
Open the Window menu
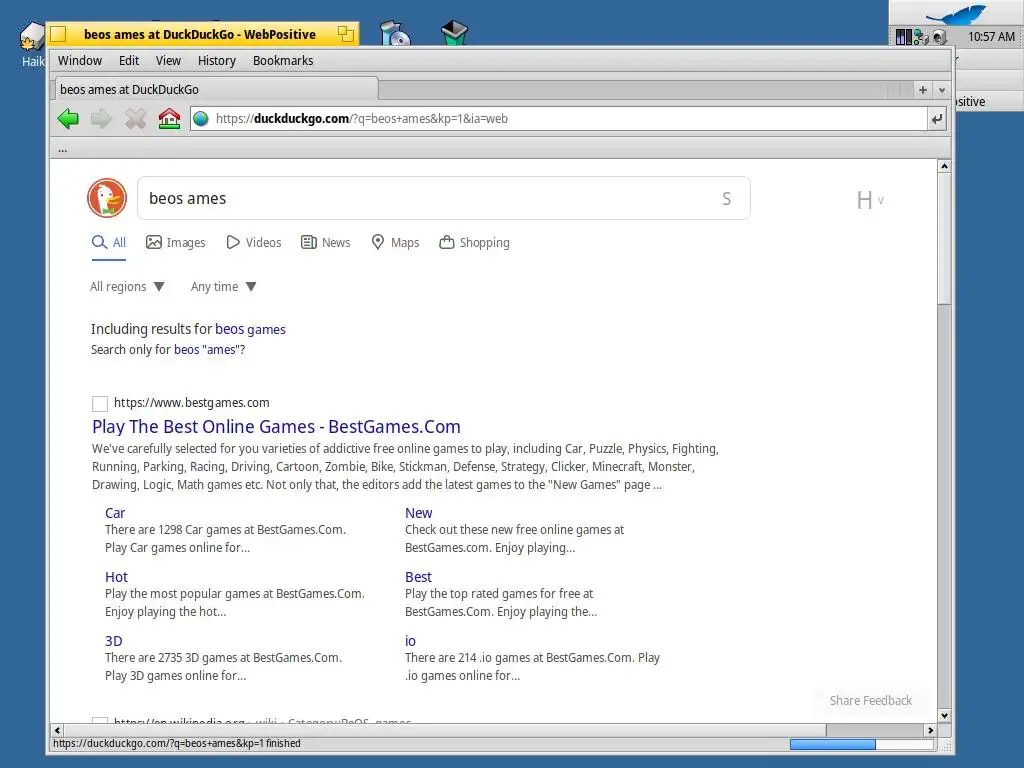click(80, 61)
